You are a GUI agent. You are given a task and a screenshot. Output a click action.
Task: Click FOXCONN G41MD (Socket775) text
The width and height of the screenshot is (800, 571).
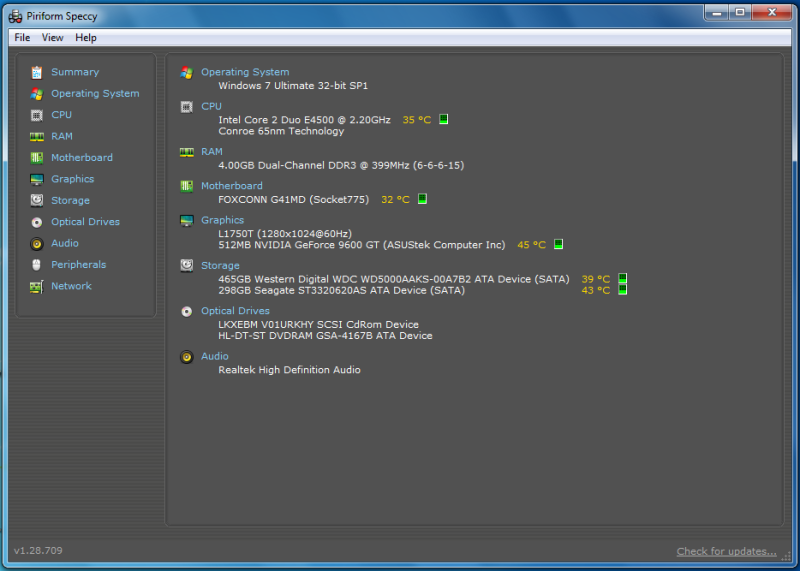tap(293, 200)
